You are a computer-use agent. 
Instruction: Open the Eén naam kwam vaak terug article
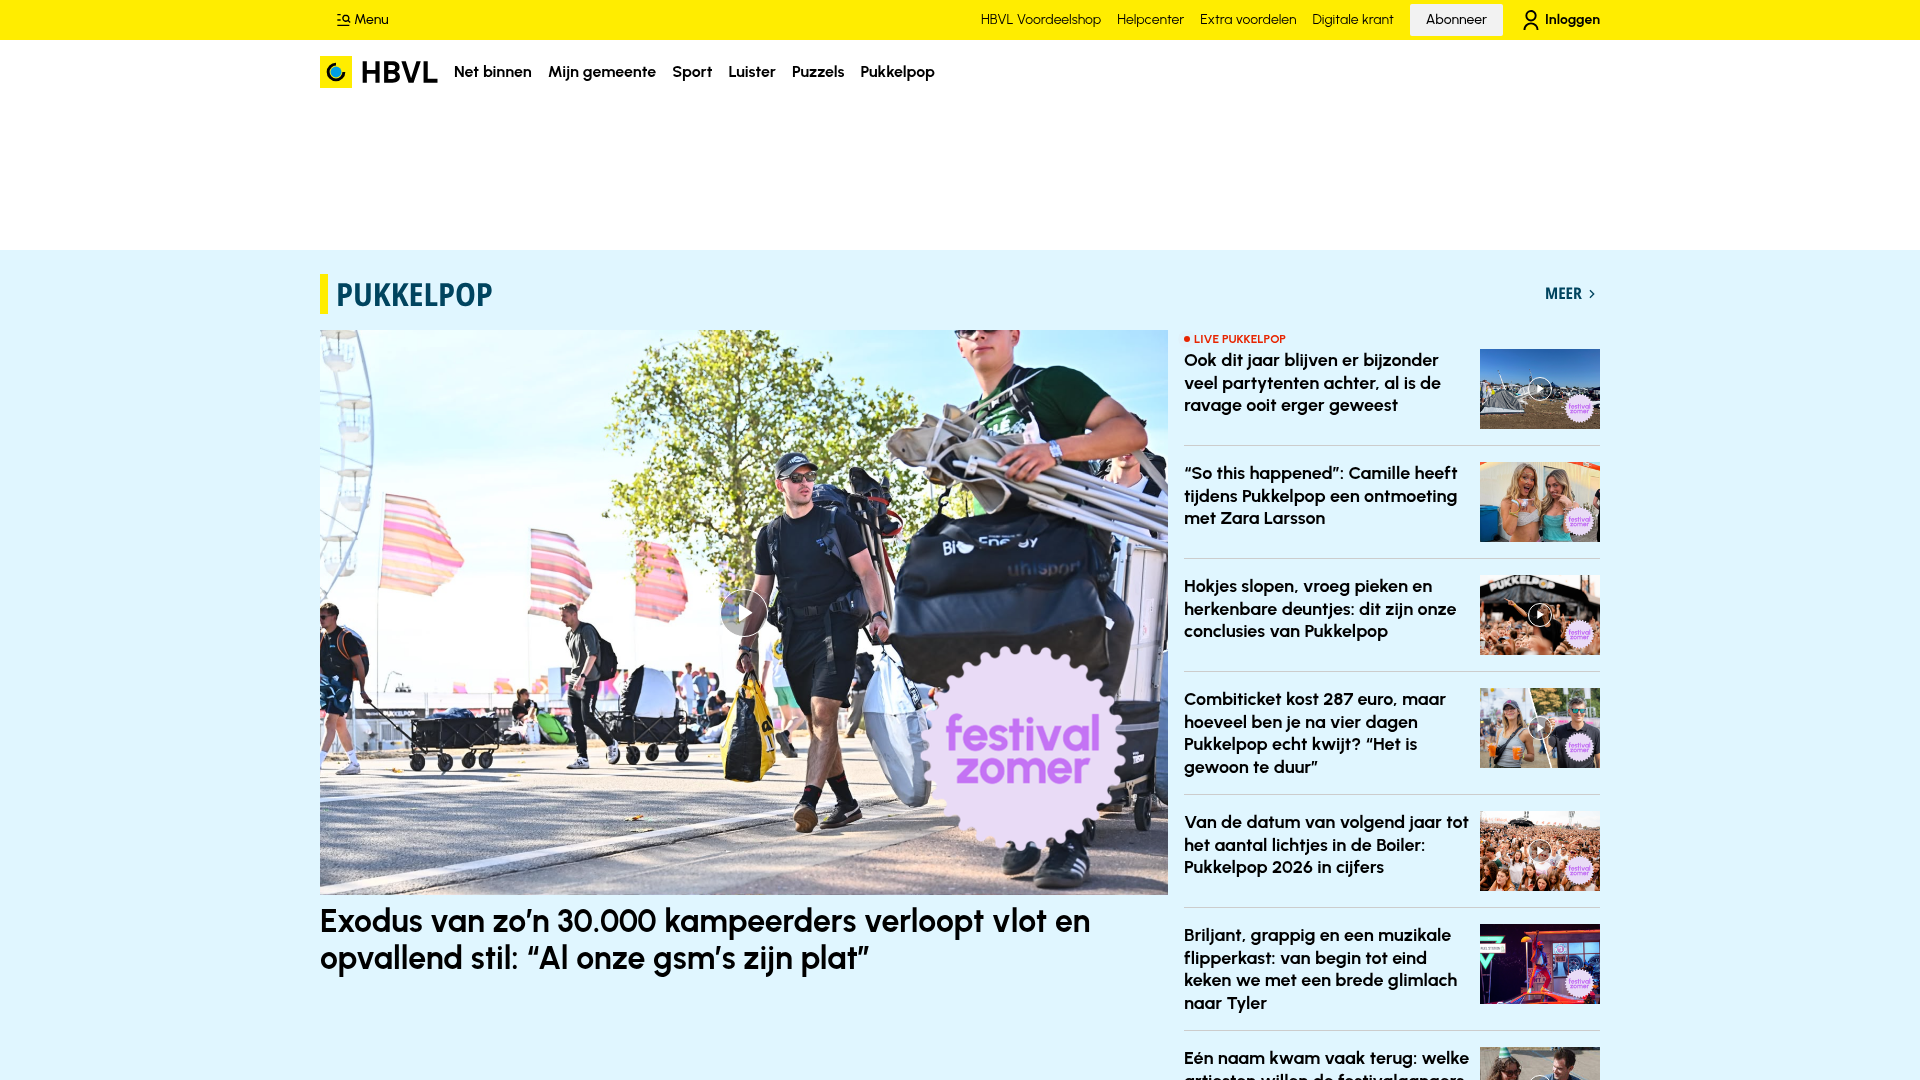click(1326, 1064)
